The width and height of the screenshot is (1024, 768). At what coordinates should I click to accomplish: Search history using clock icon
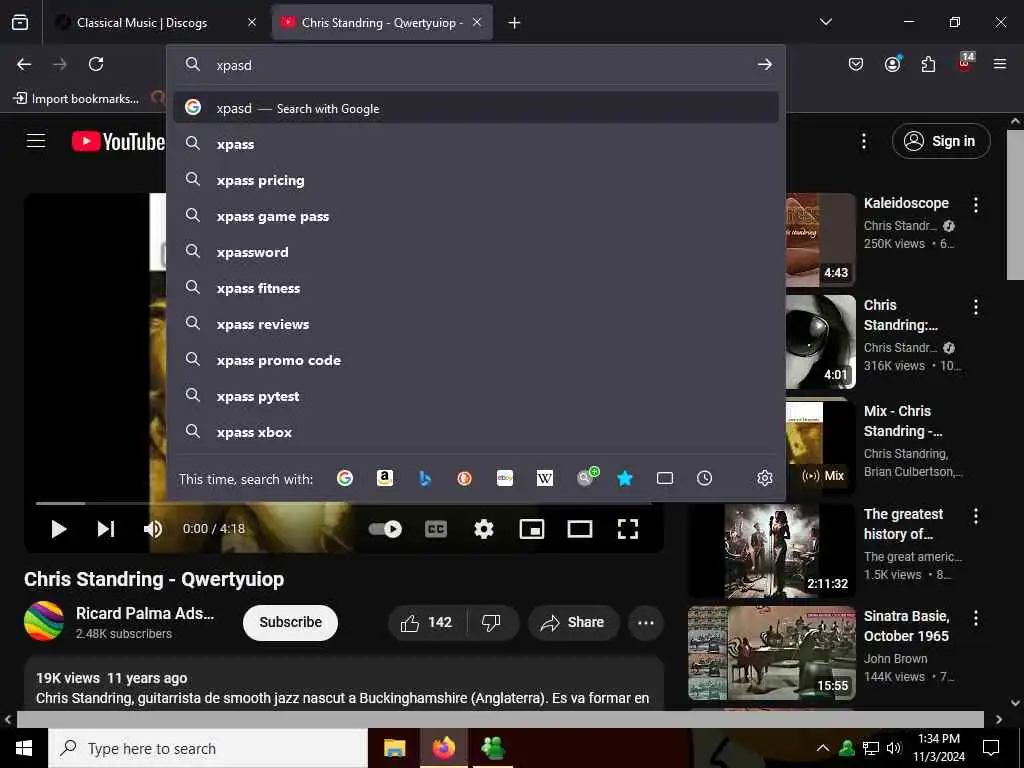[x=705, y=479]
